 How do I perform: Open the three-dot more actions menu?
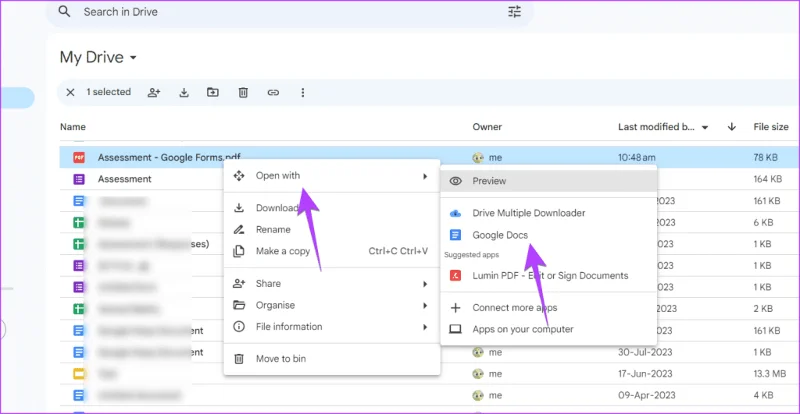pyautogui.click(x=303, y=92)
